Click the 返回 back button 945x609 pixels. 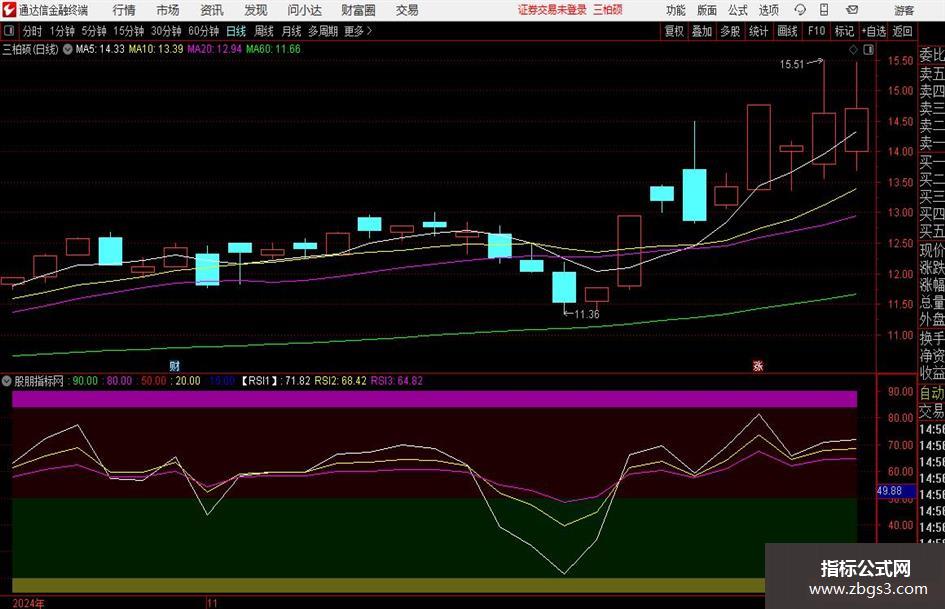[x=903, y=31]
